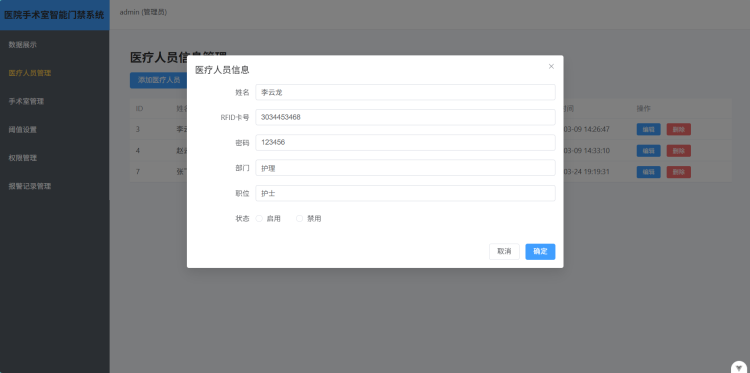This screenshot has width=750, height=373.
Task: Click 编辑 for row with ID 7
Action: [x=648, y=172]
